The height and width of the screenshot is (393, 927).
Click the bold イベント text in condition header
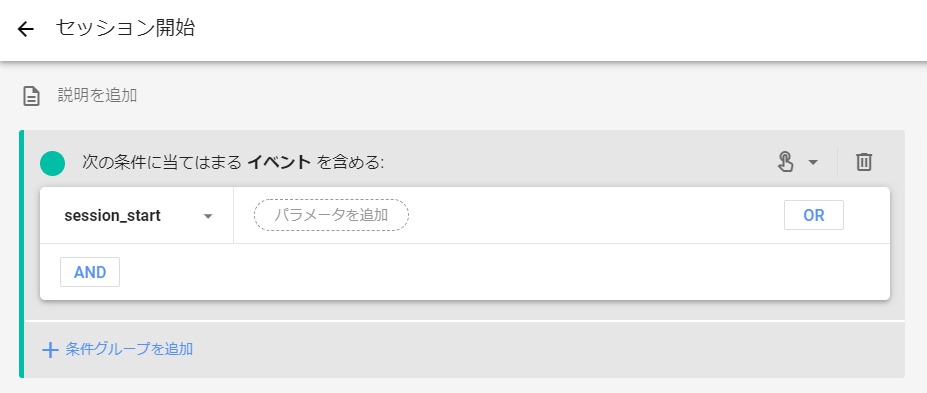[279, 163]
